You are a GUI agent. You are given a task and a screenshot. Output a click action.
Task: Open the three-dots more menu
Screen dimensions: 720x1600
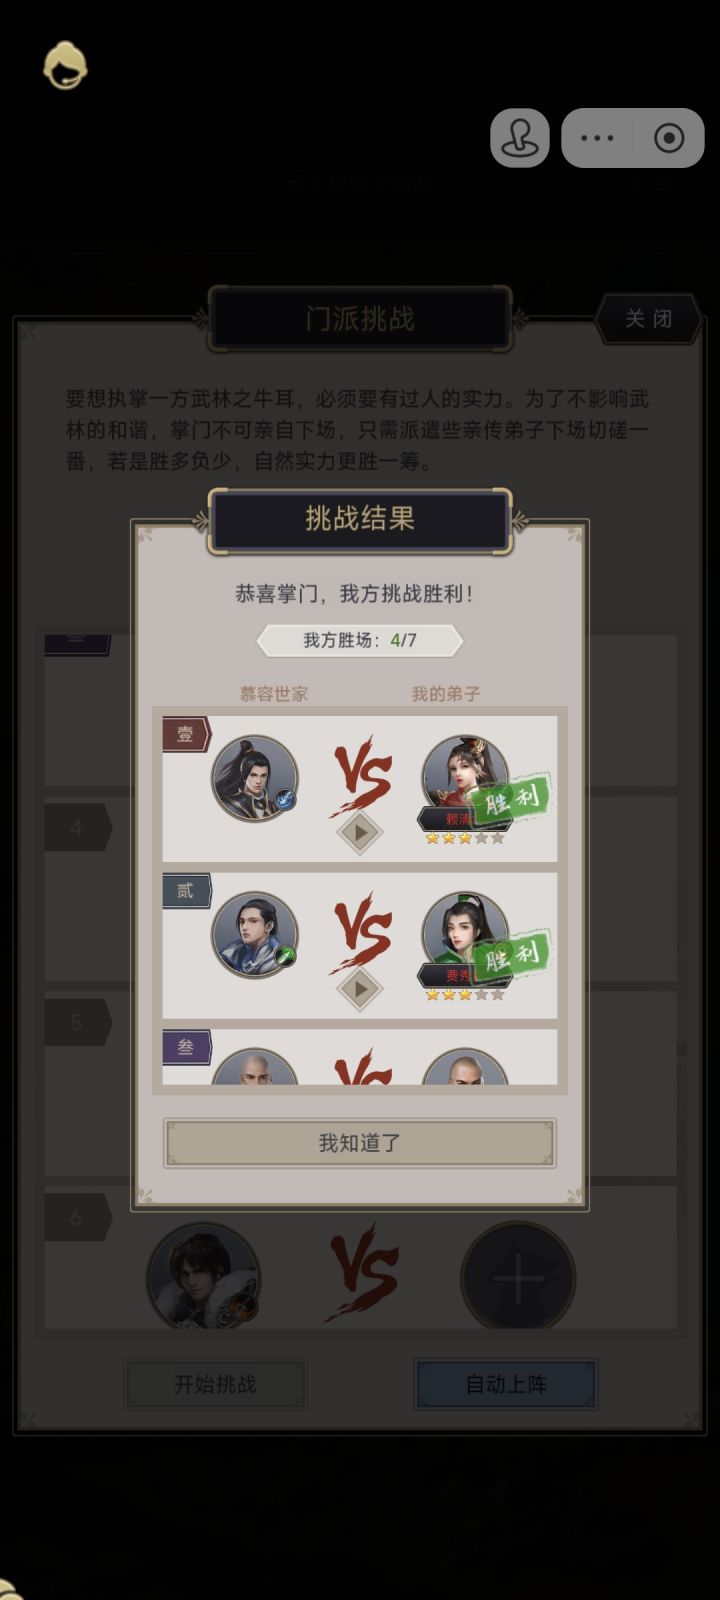pos(597,138)
